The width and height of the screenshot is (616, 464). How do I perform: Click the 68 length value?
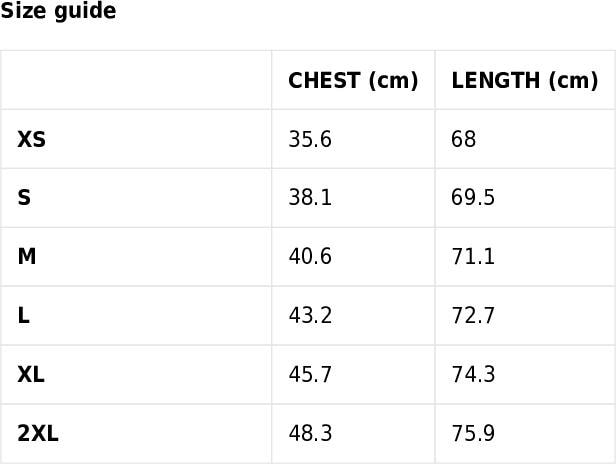(464, 139)
